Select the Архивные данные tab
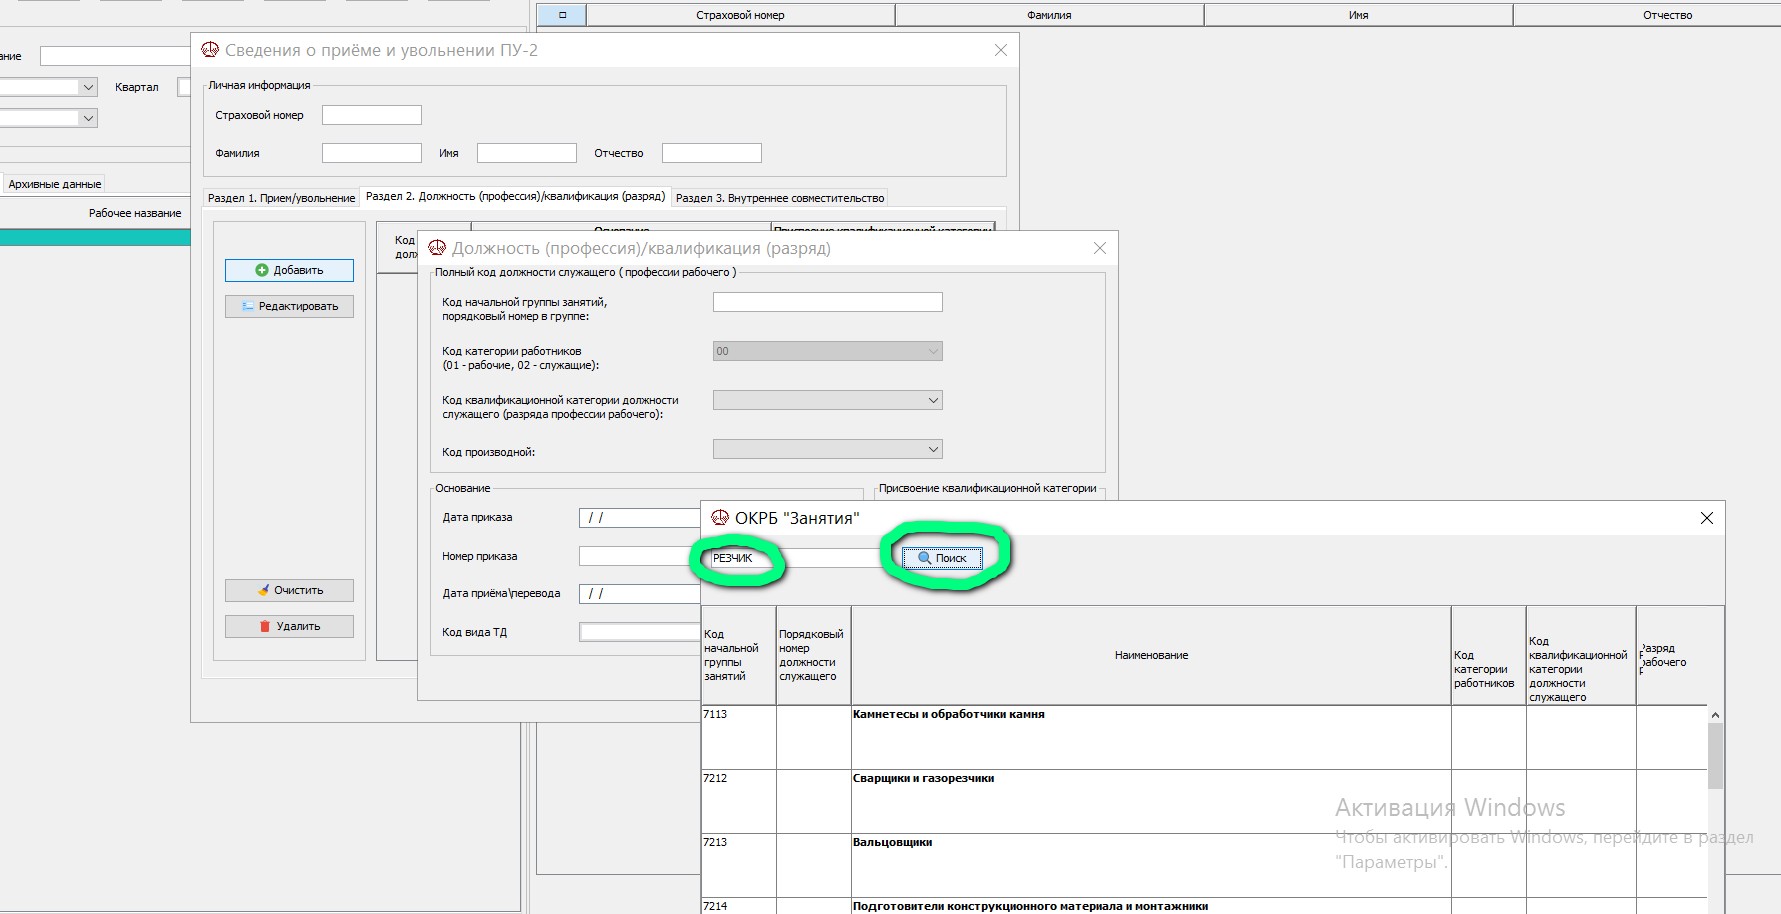 (55, 184)
